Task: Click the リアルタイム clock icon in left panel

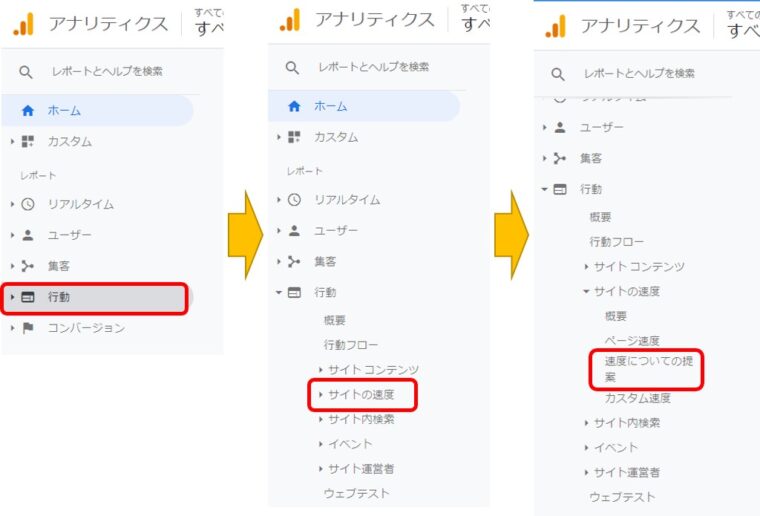Action: coord(28,204)
